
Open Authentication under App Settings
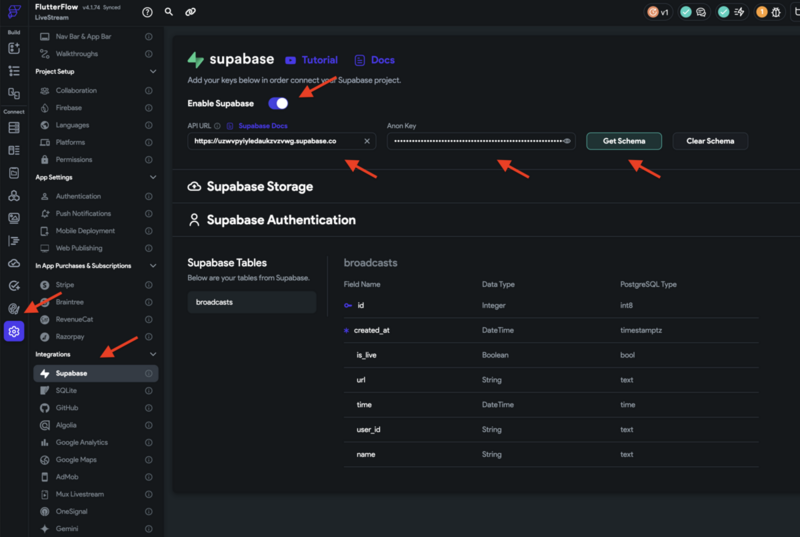[x=96, y=196]
